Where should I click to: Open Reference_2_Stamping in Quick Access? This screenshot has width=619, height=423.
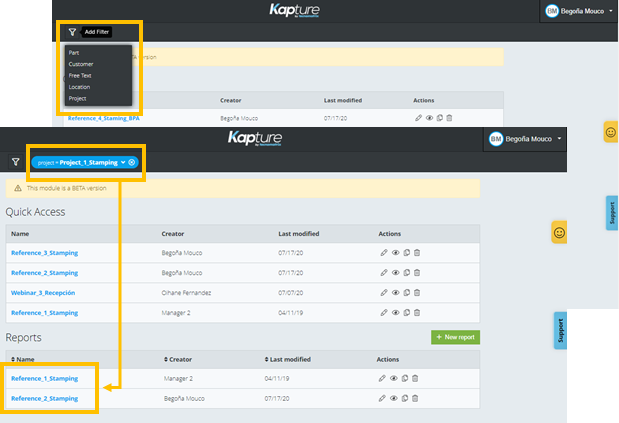point(45,273)
